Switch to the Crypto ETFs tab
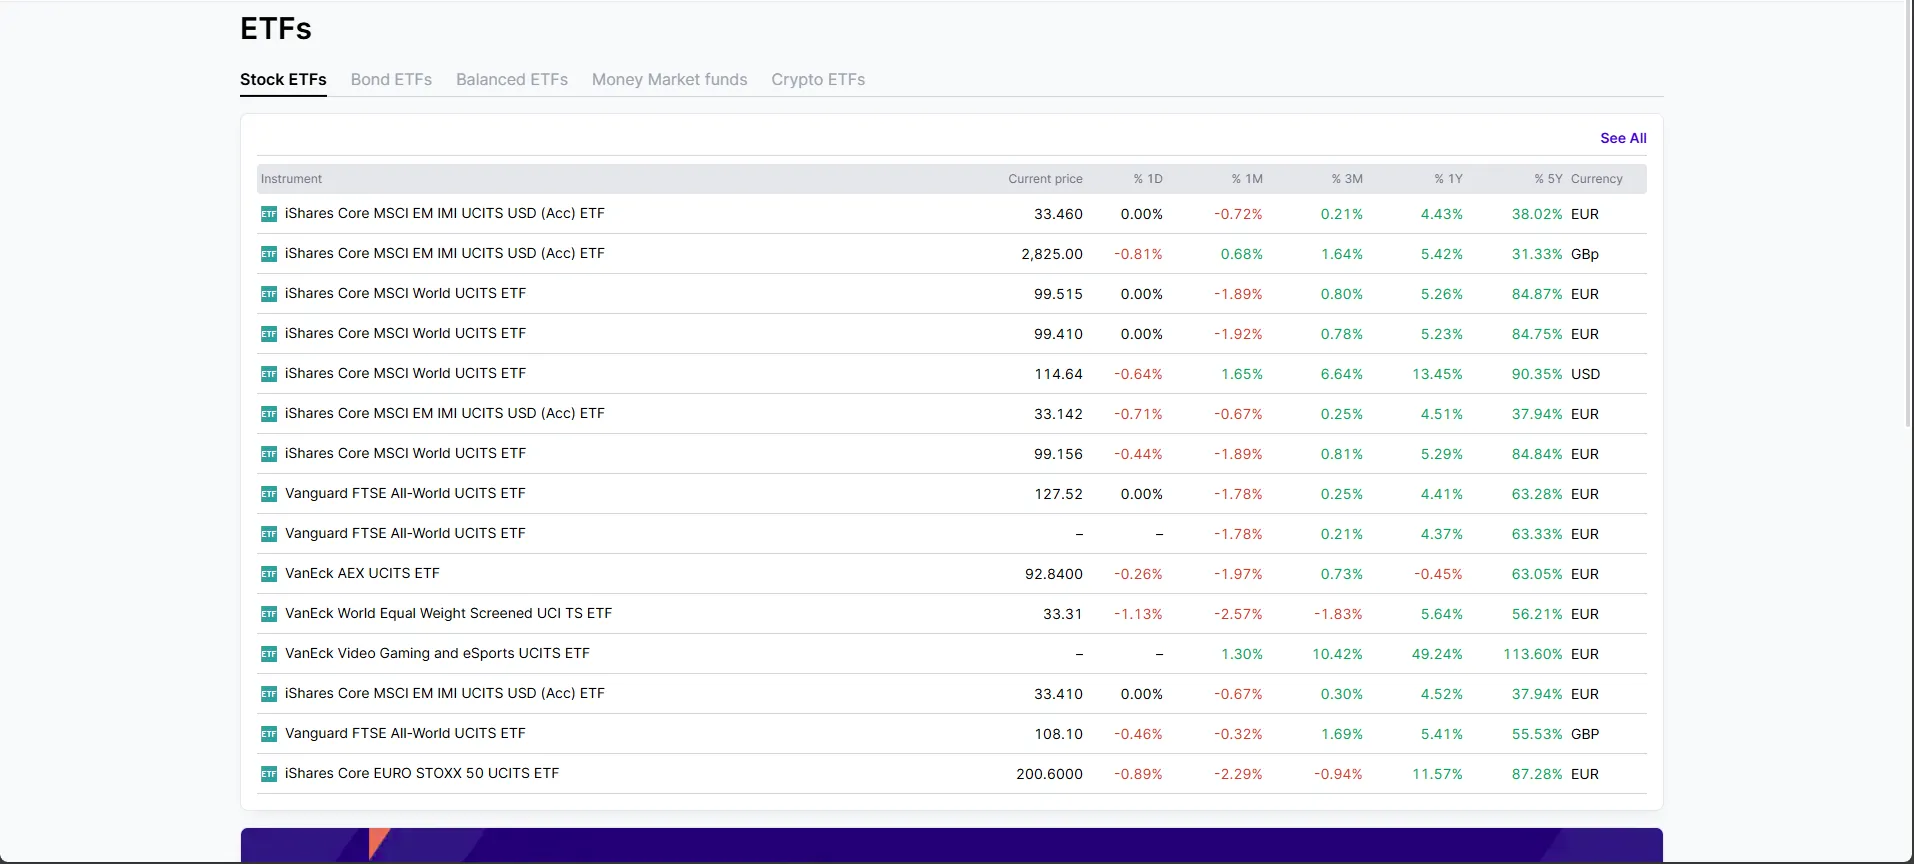 click(818, 79)
